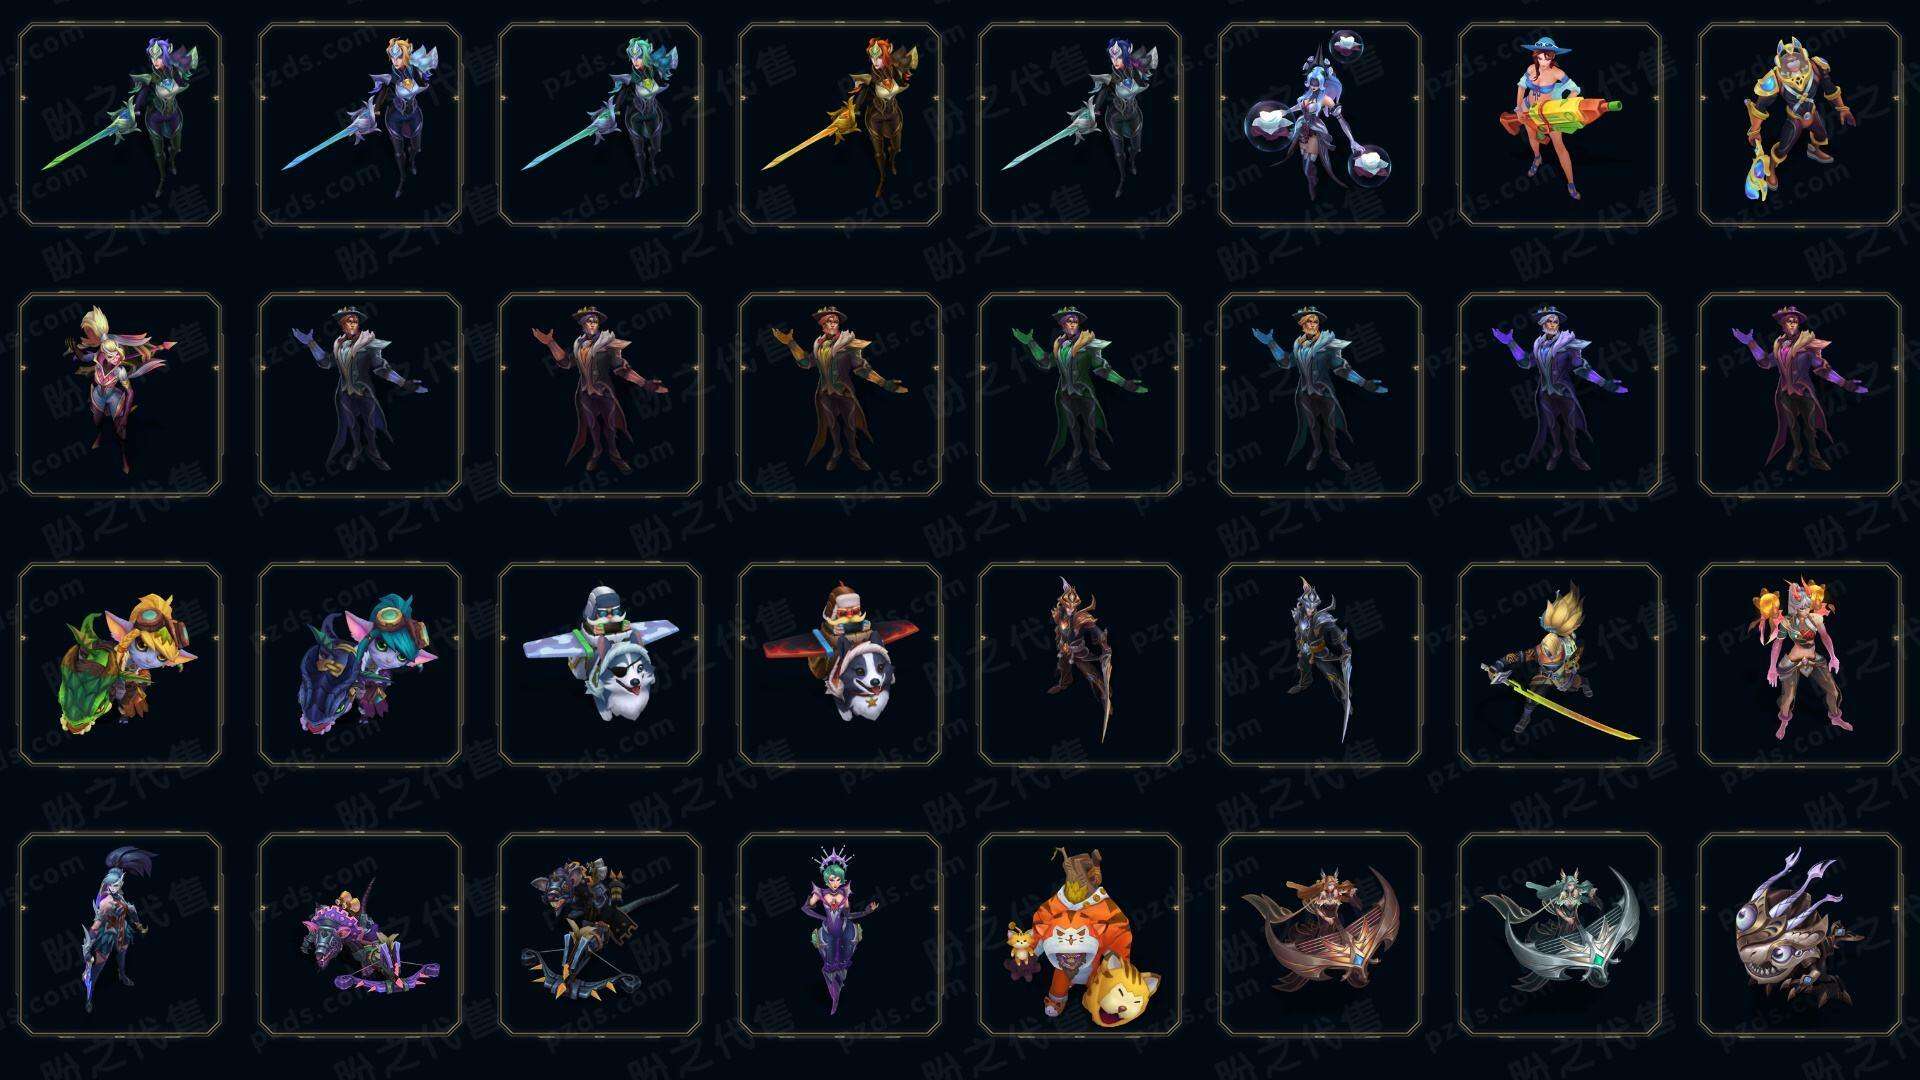Select the green sword lady chroma

(120, 125)
